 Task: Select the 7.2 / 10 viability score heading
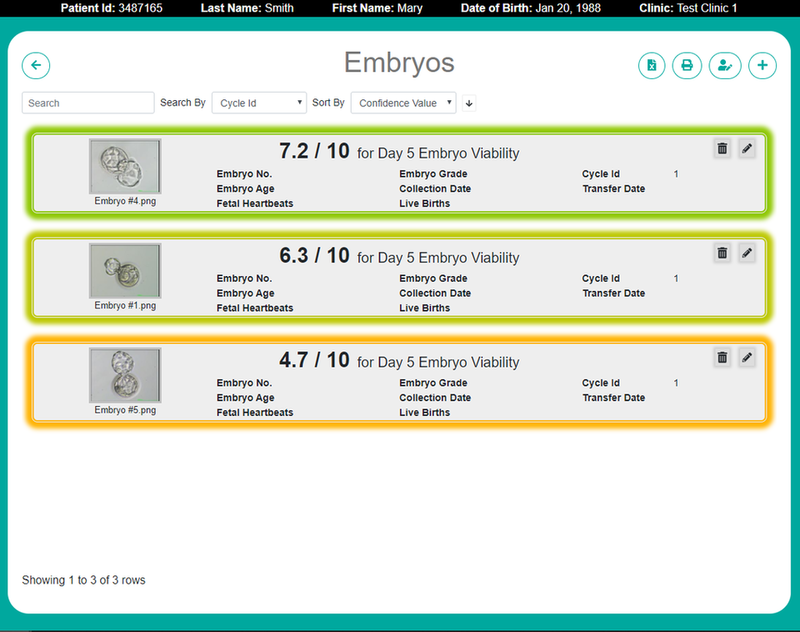(x=314, y=151)
